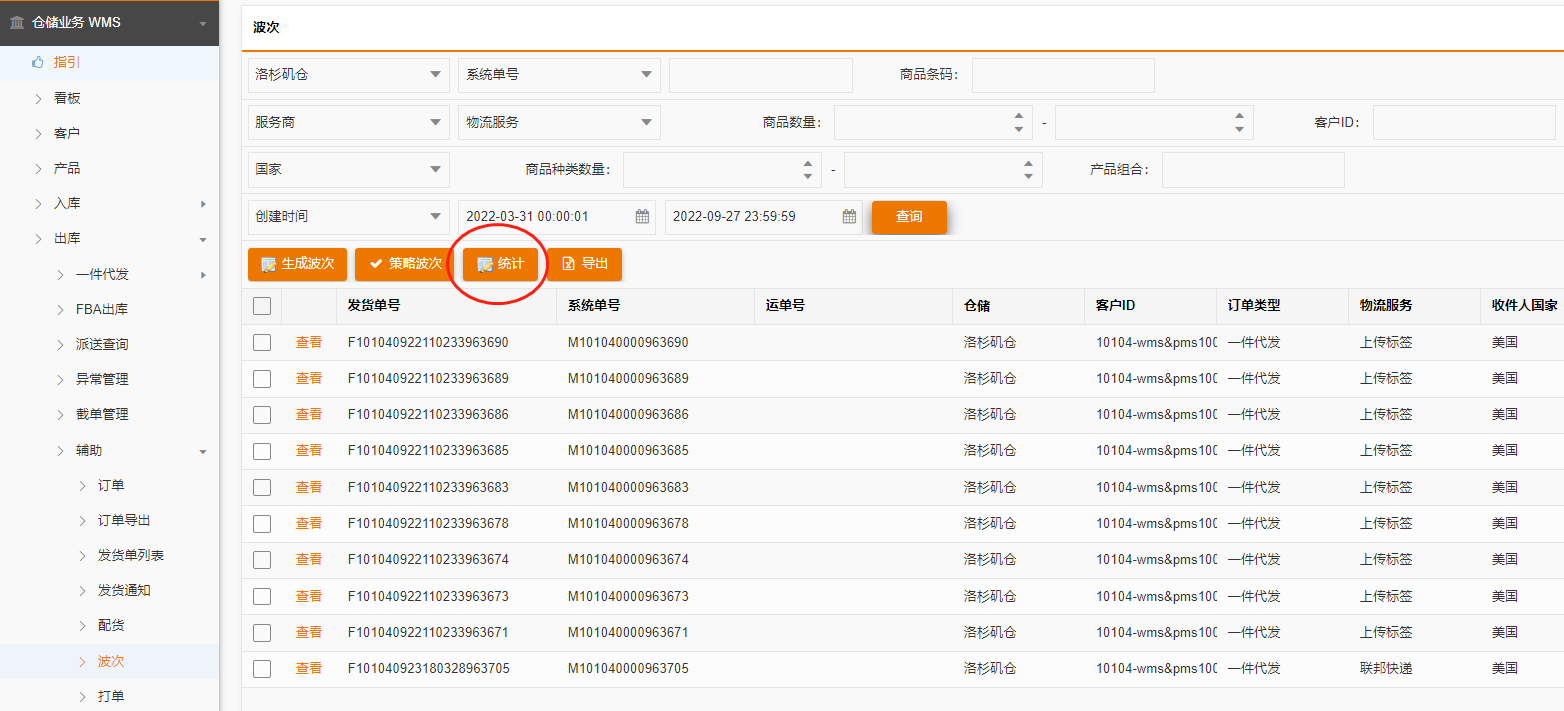The height and width of the screenshot is (711, 1564).
Task: Click 查看 for order M101040000963673
Action: click(309, 596)
